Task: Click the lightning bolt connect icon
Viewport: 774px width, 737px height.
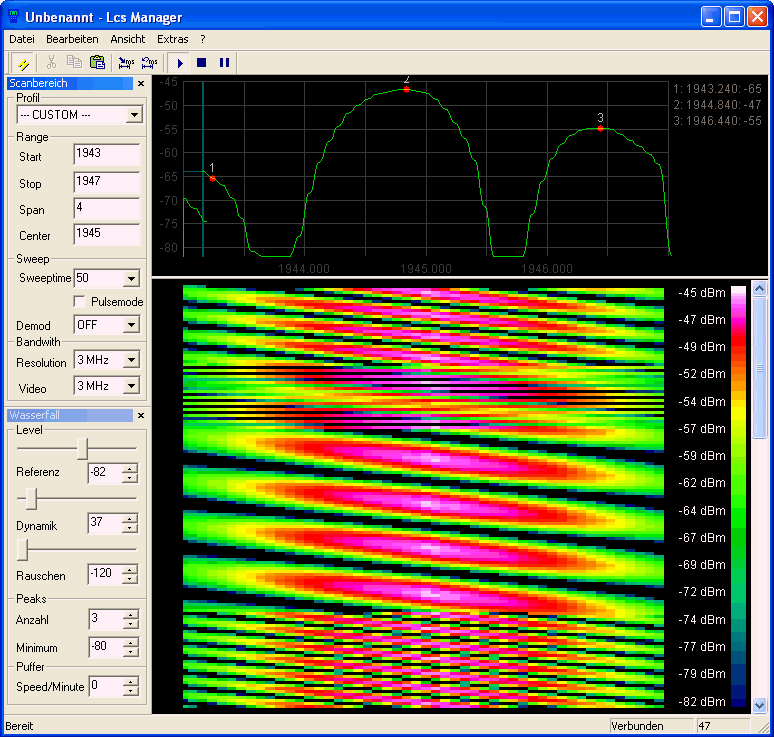Action: click(x=22, y=62)
